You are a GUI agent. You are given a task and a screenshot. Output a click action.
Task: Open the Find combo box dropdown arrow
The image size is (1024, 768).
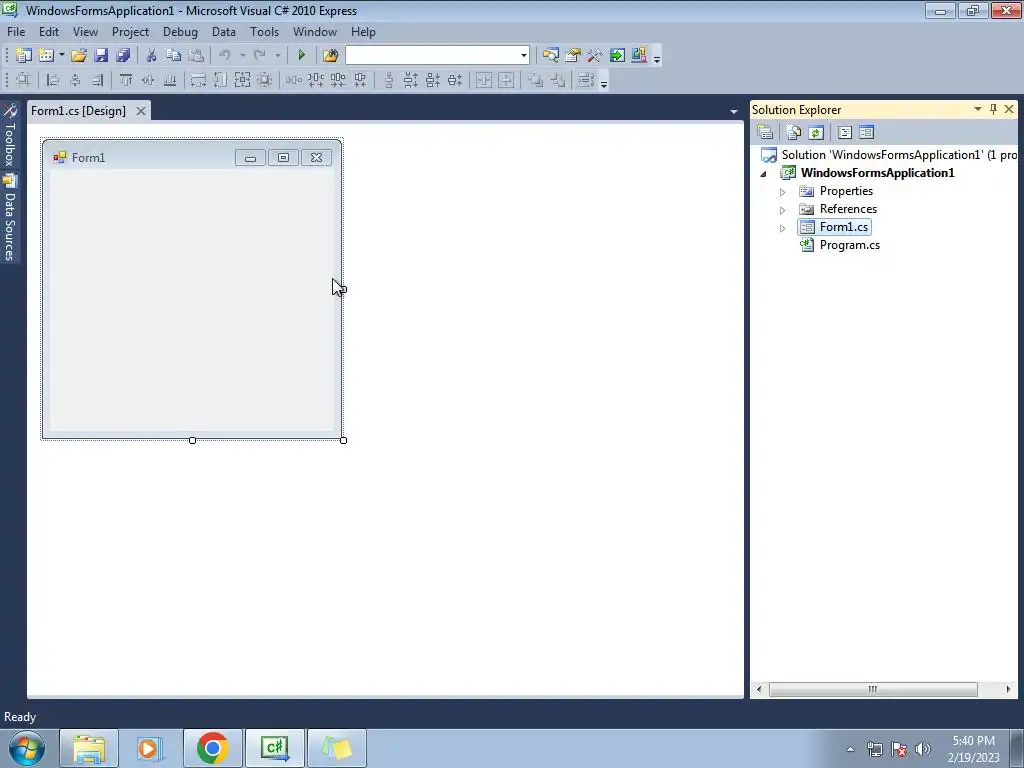pyautogui.click(x=524, y=56)
